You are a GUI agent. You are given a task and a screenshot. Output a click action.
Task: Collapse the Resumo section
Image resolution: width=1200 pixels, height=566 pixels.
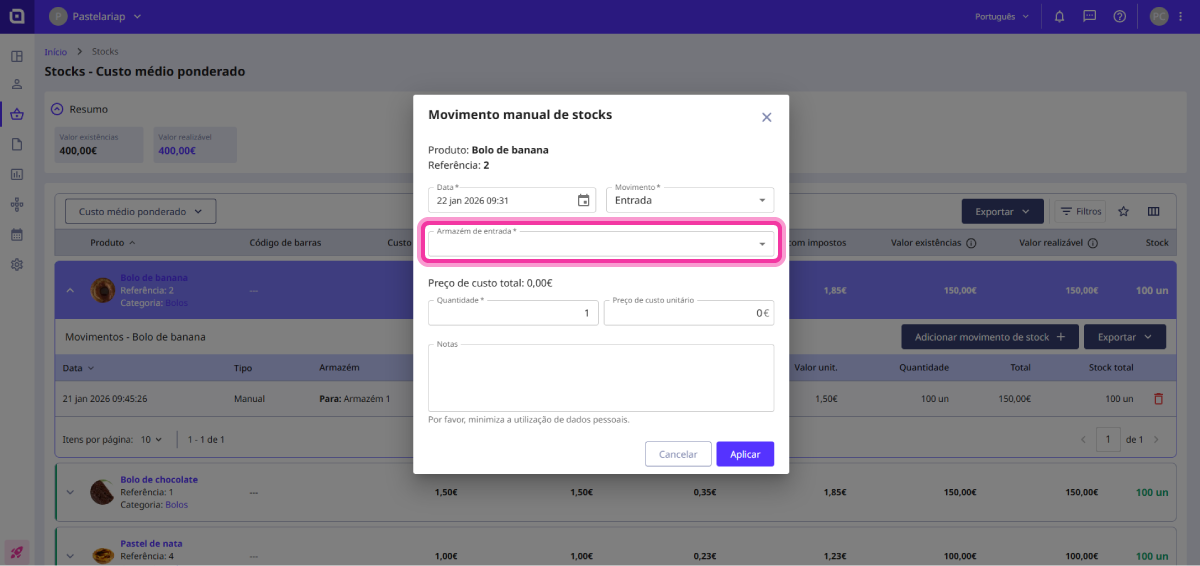[57, 109]
